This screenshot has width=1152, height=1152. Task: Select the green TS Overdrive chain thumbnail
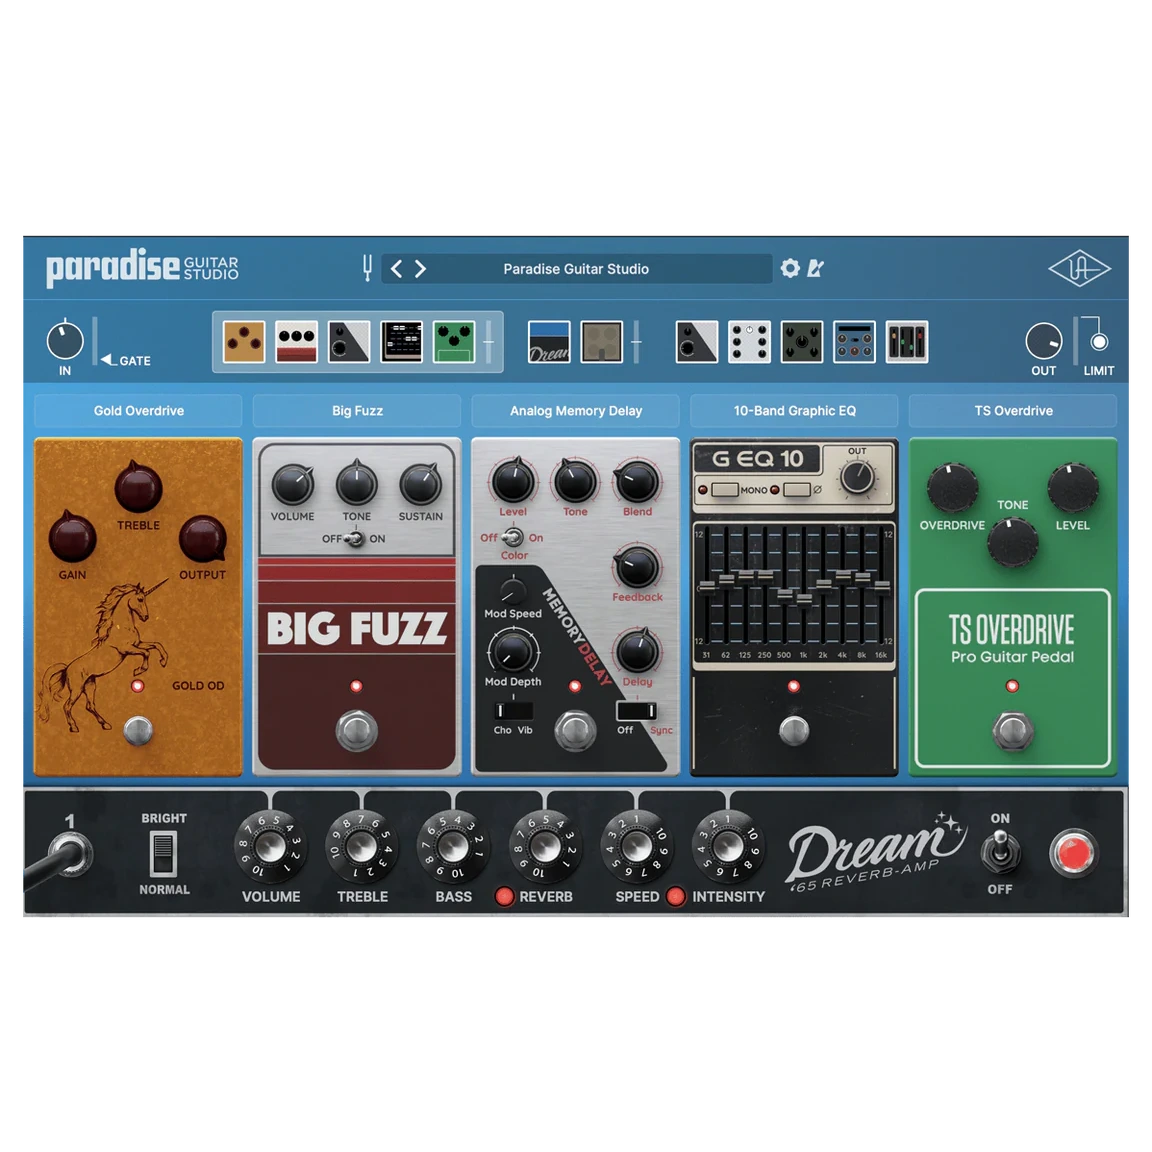(454, 342)
